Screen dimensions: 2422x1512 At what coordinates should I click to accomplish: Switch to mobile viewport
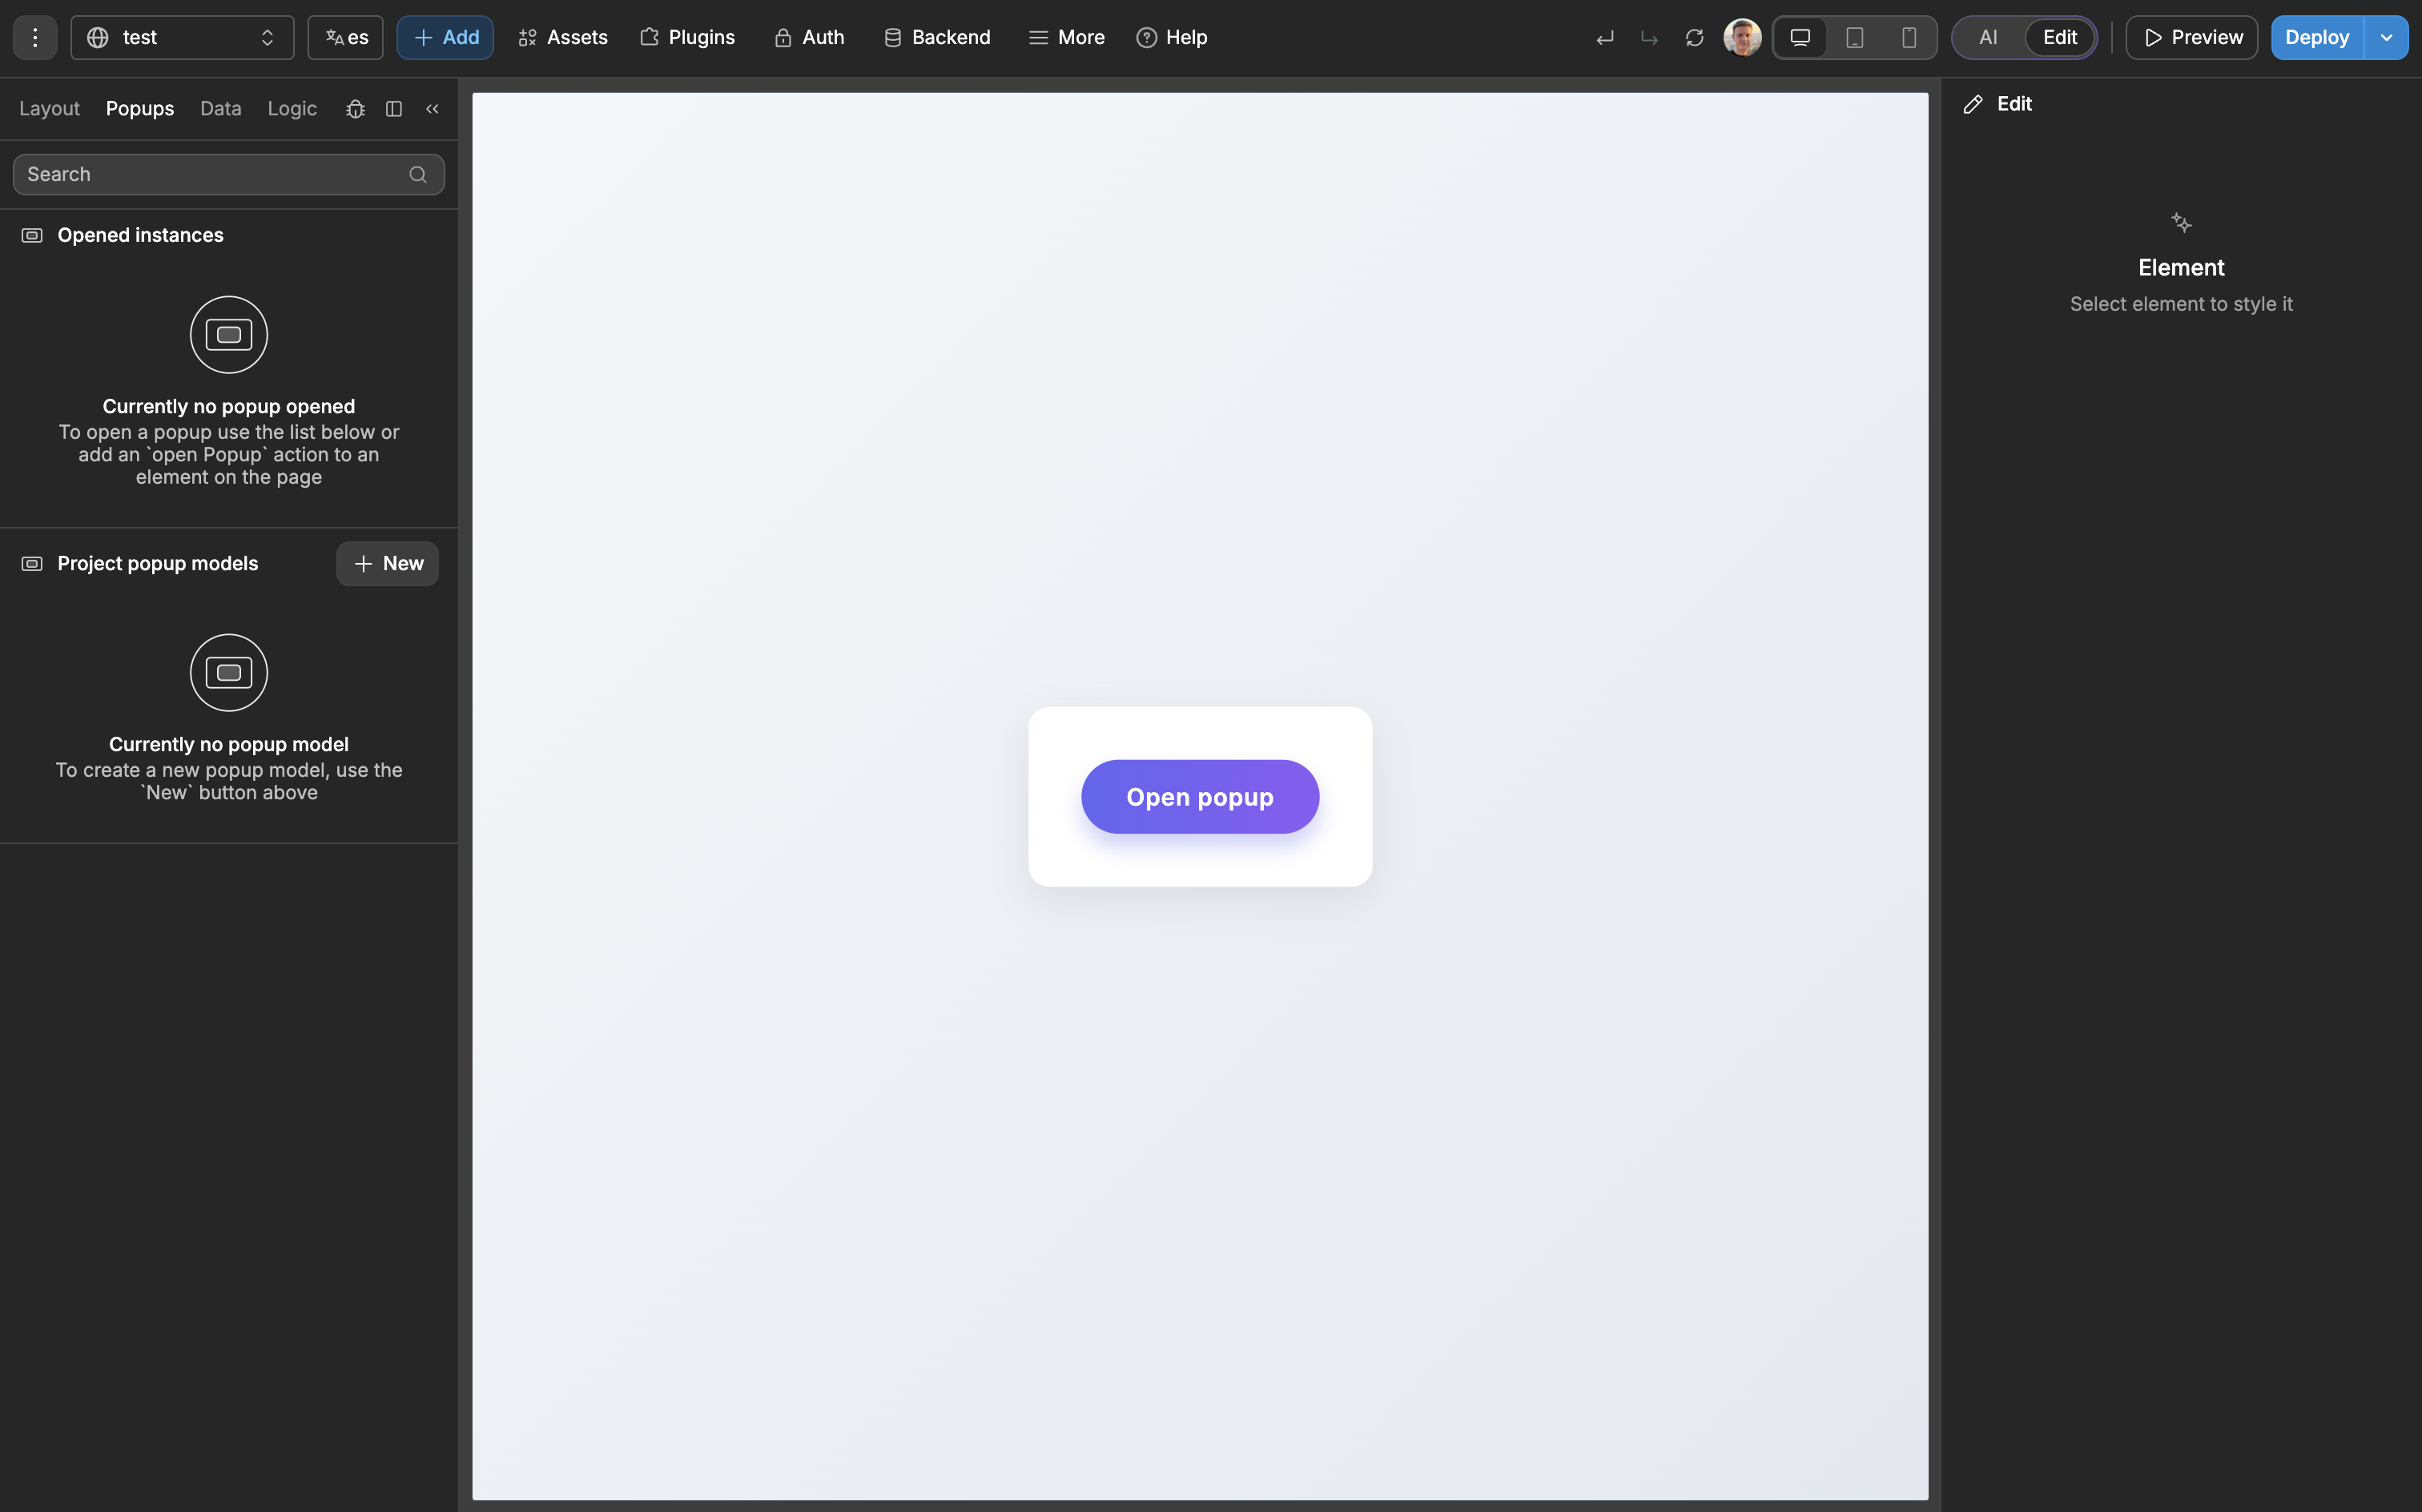tap(1908, 37)
